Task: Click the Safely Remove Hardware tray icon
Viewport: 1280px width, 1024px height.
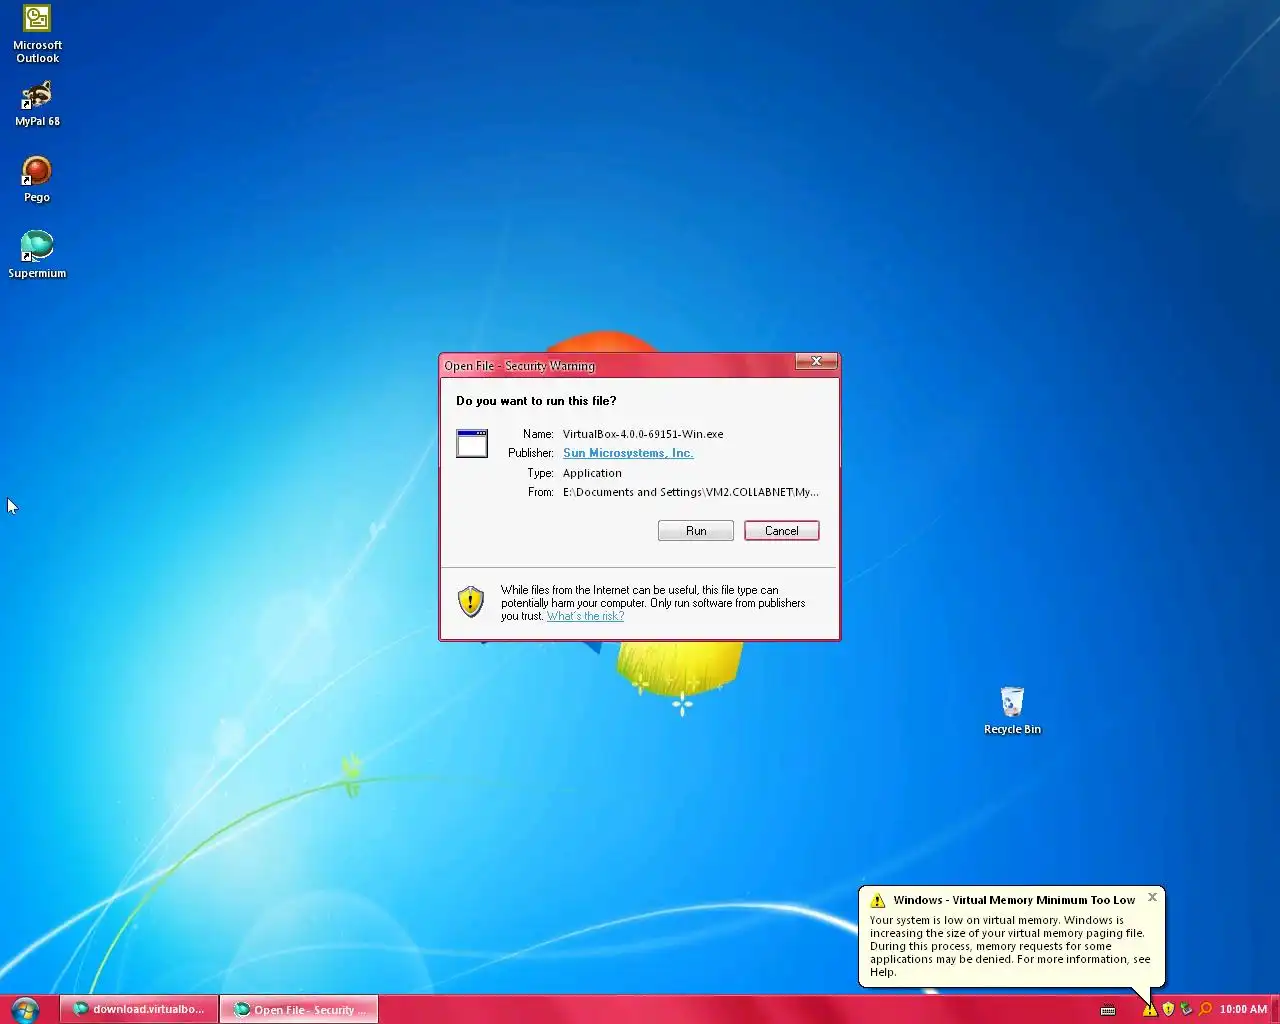Action: (x=1186, y=1010)
